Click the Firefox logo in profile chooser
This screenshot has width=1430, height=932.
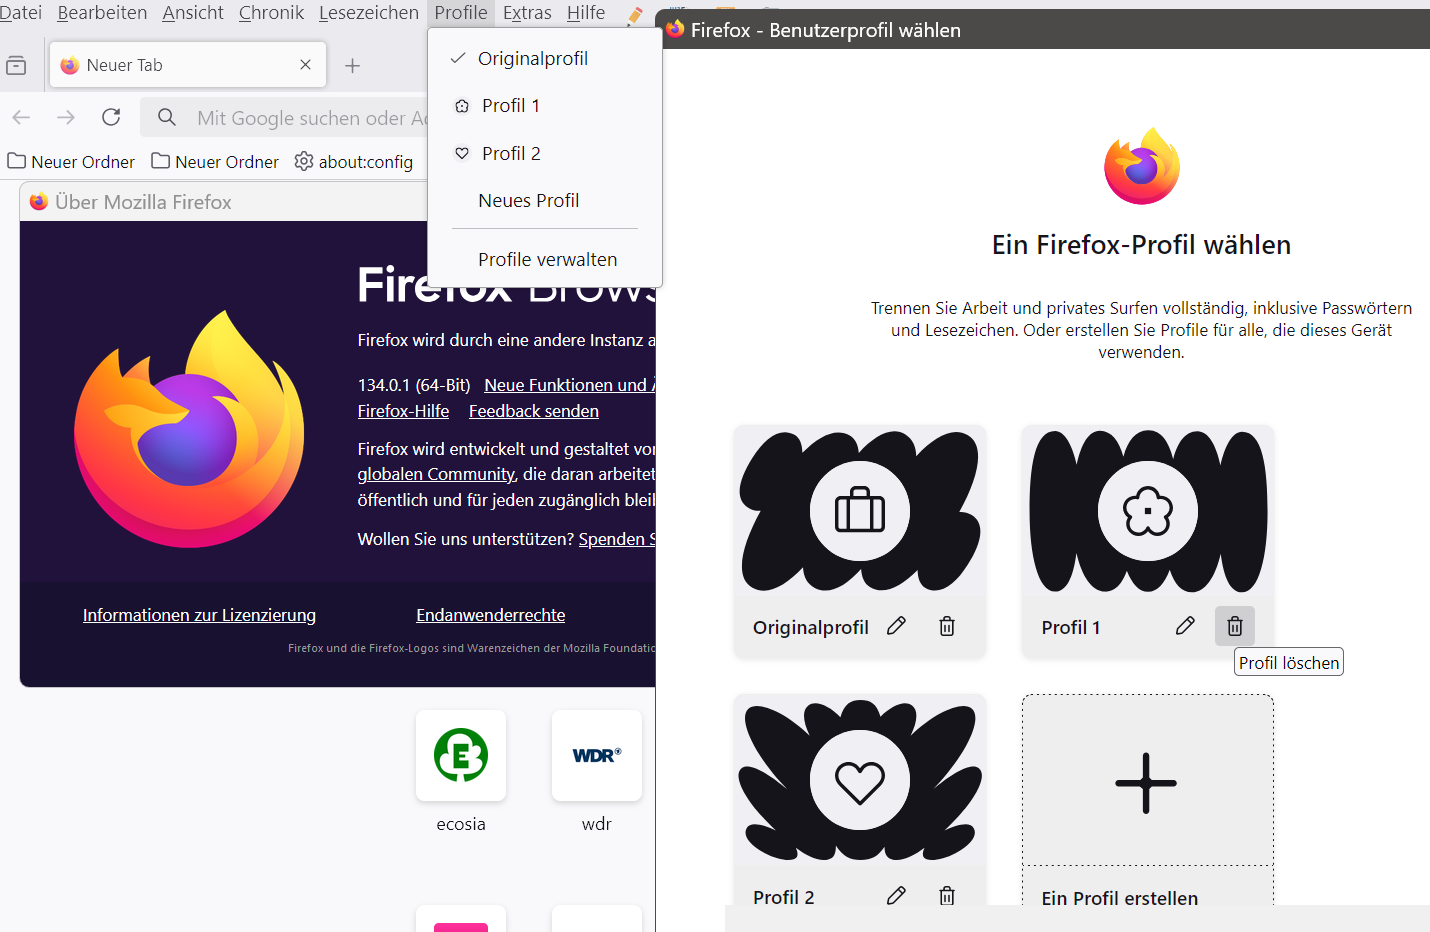pyautogui.click(x=1142, y=166)
